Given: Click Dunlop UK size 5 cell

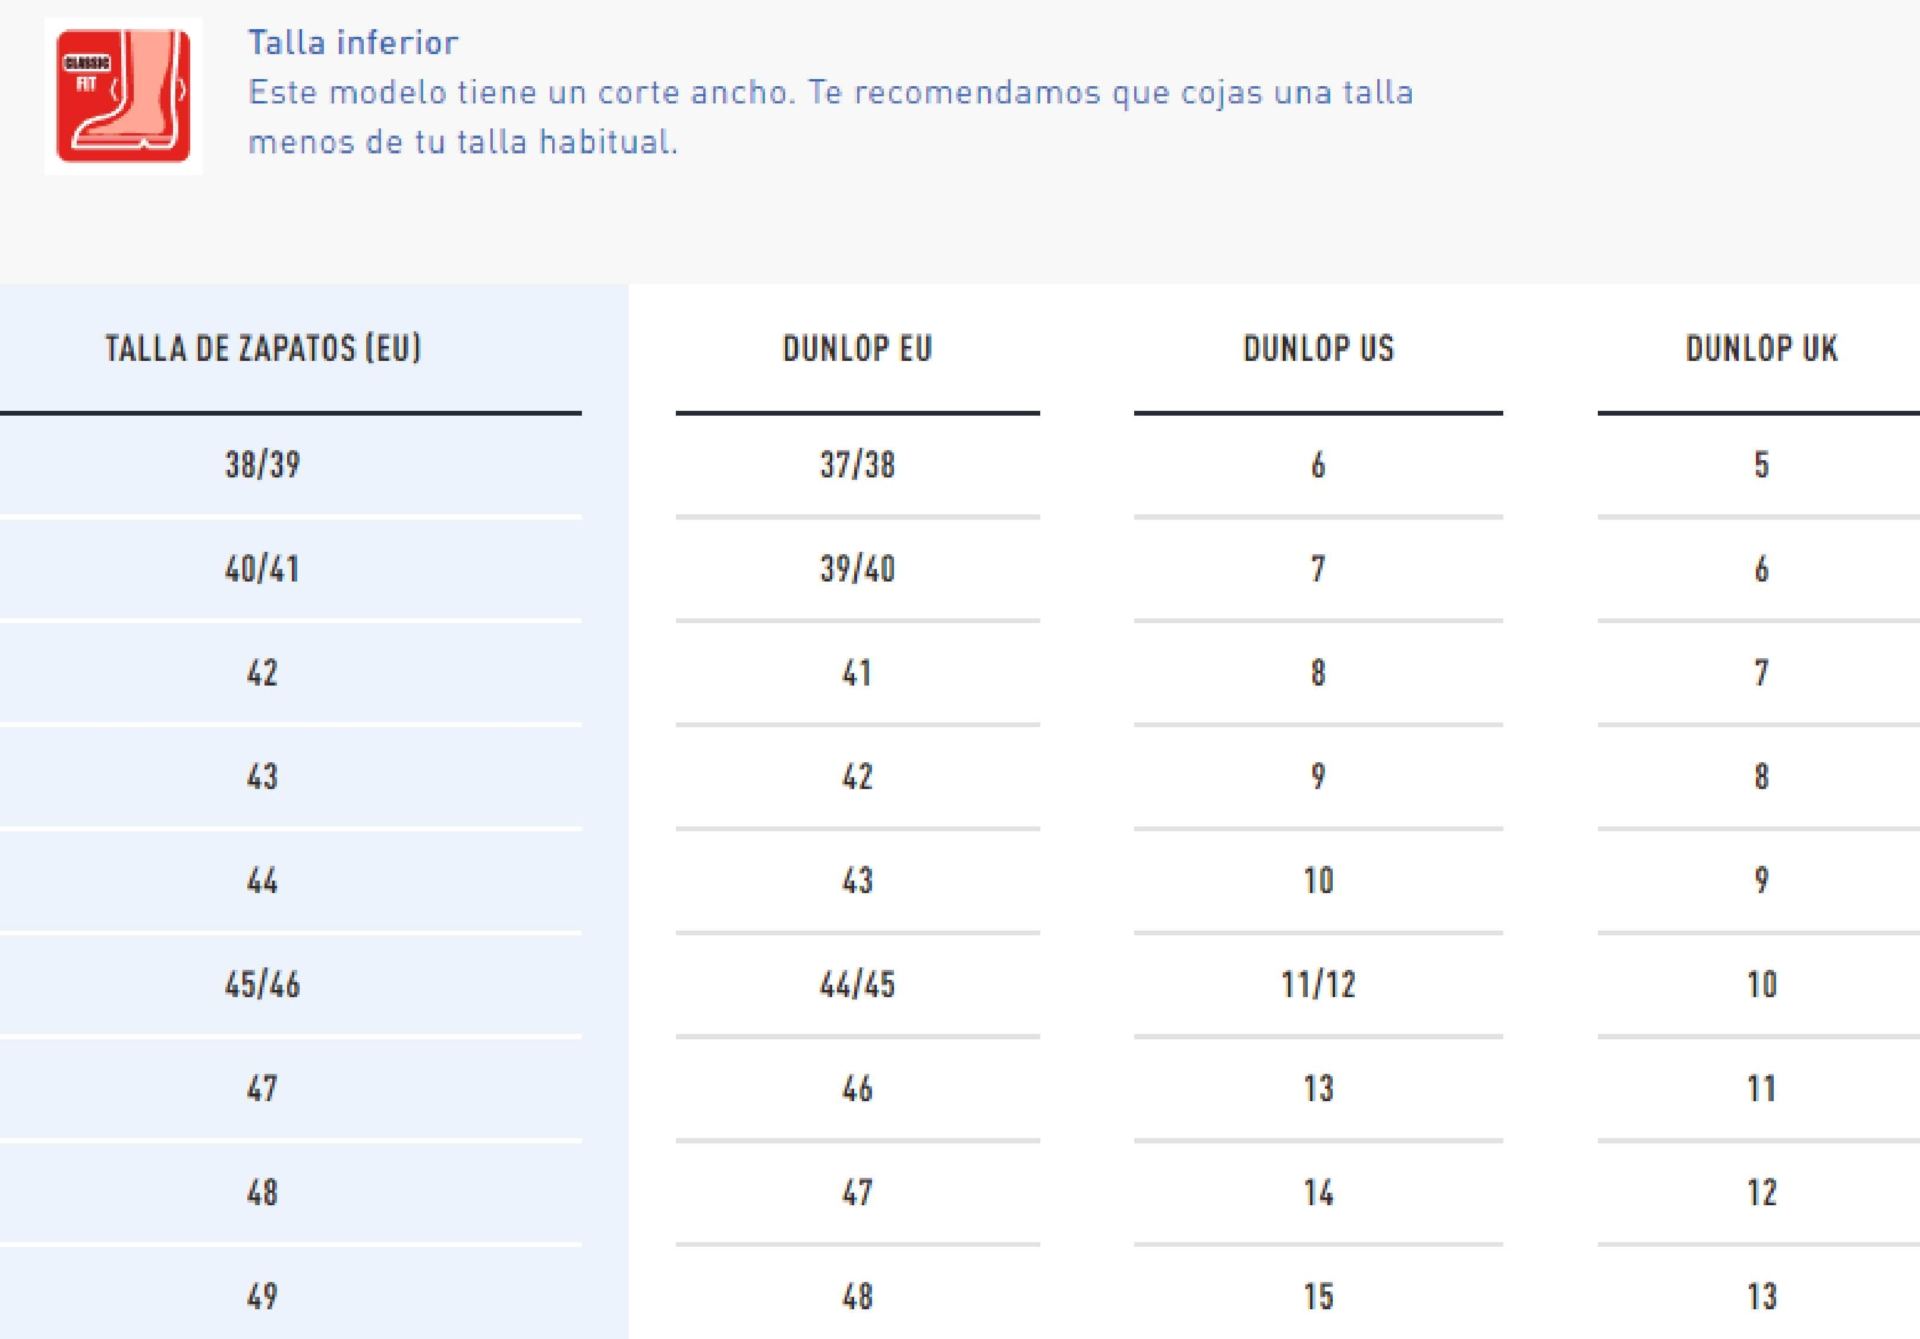Looking at the screenshot, I should 1761,465.
